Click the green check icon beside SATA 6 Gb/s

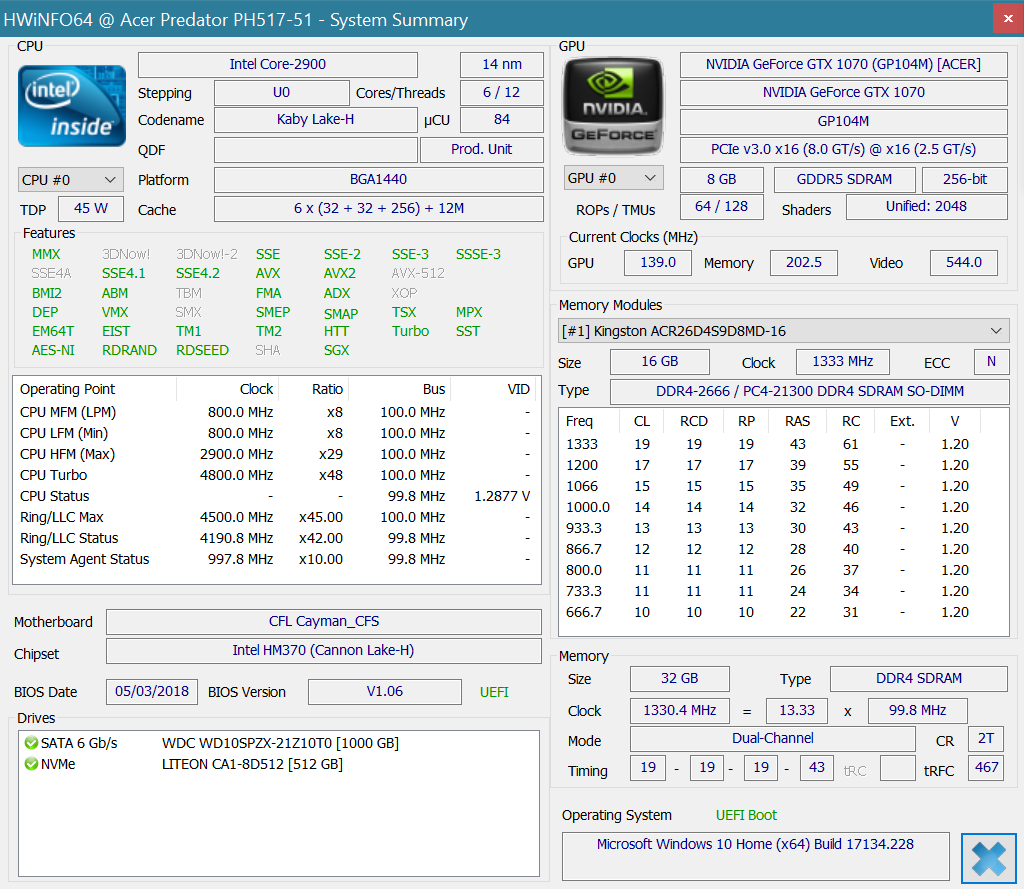[32, 743]
